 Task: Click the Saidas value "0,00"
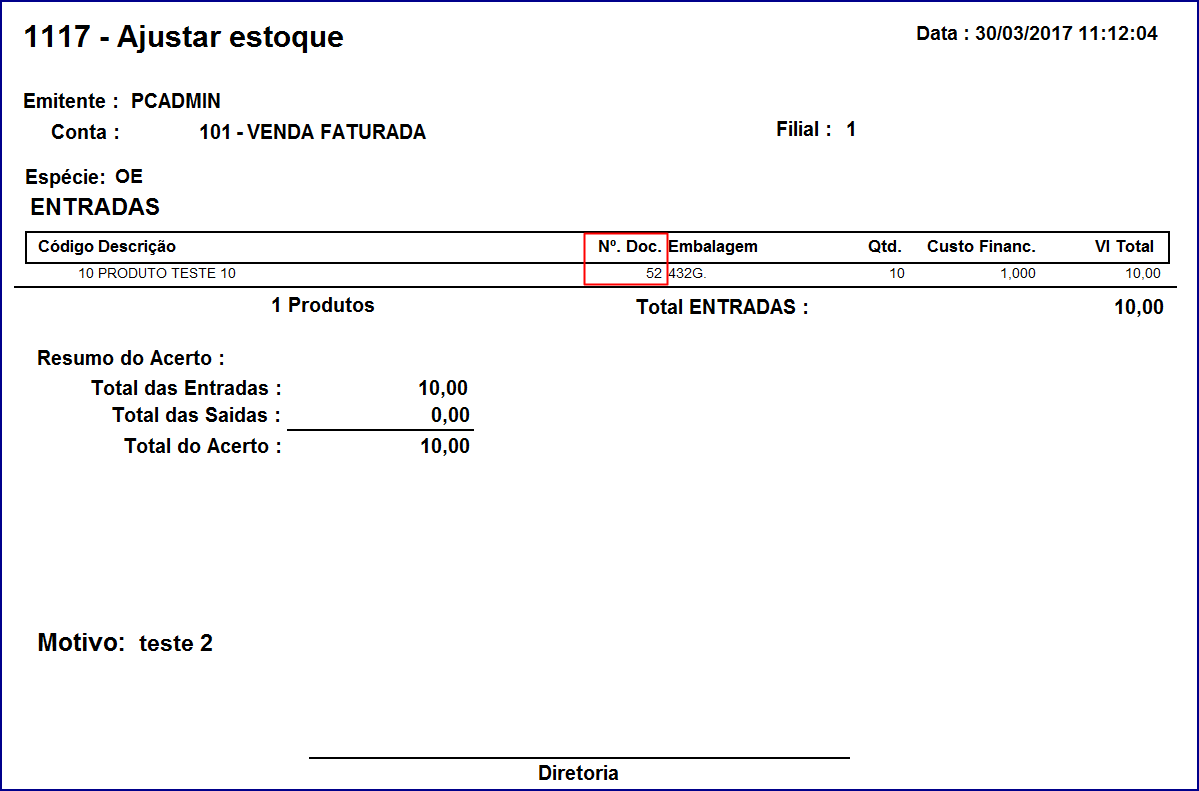(x=450, y=415)
